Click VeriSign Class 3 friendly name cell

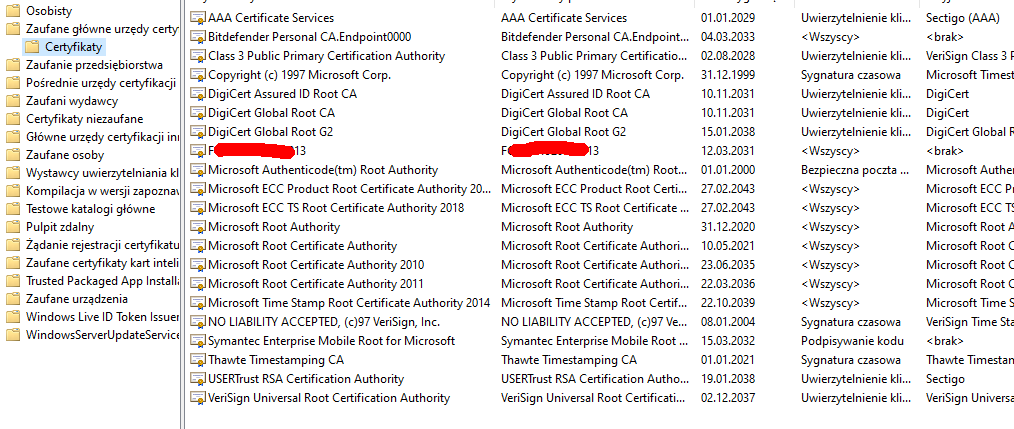click(x=969, y=56)
